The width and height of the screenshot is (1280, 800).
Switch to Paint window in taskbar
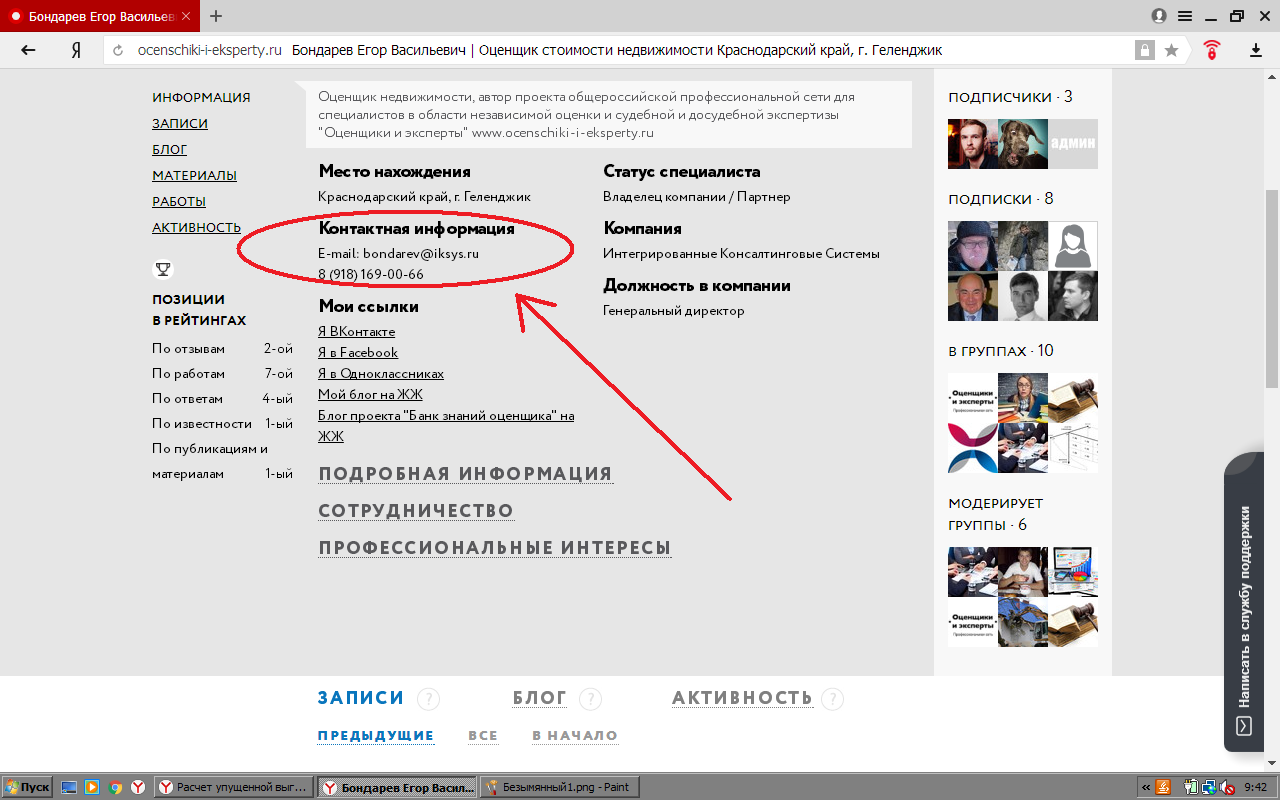pos(558,787)
